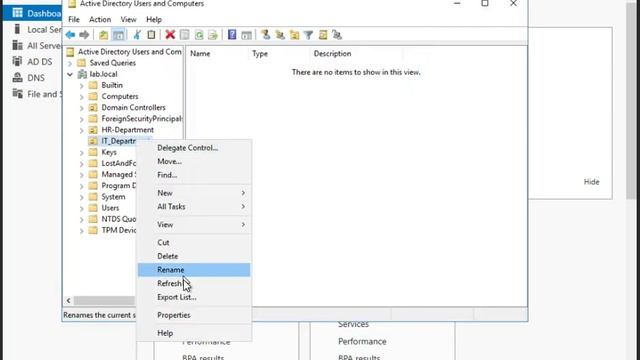Select Refresh in context menu

[x=194, y=283]
